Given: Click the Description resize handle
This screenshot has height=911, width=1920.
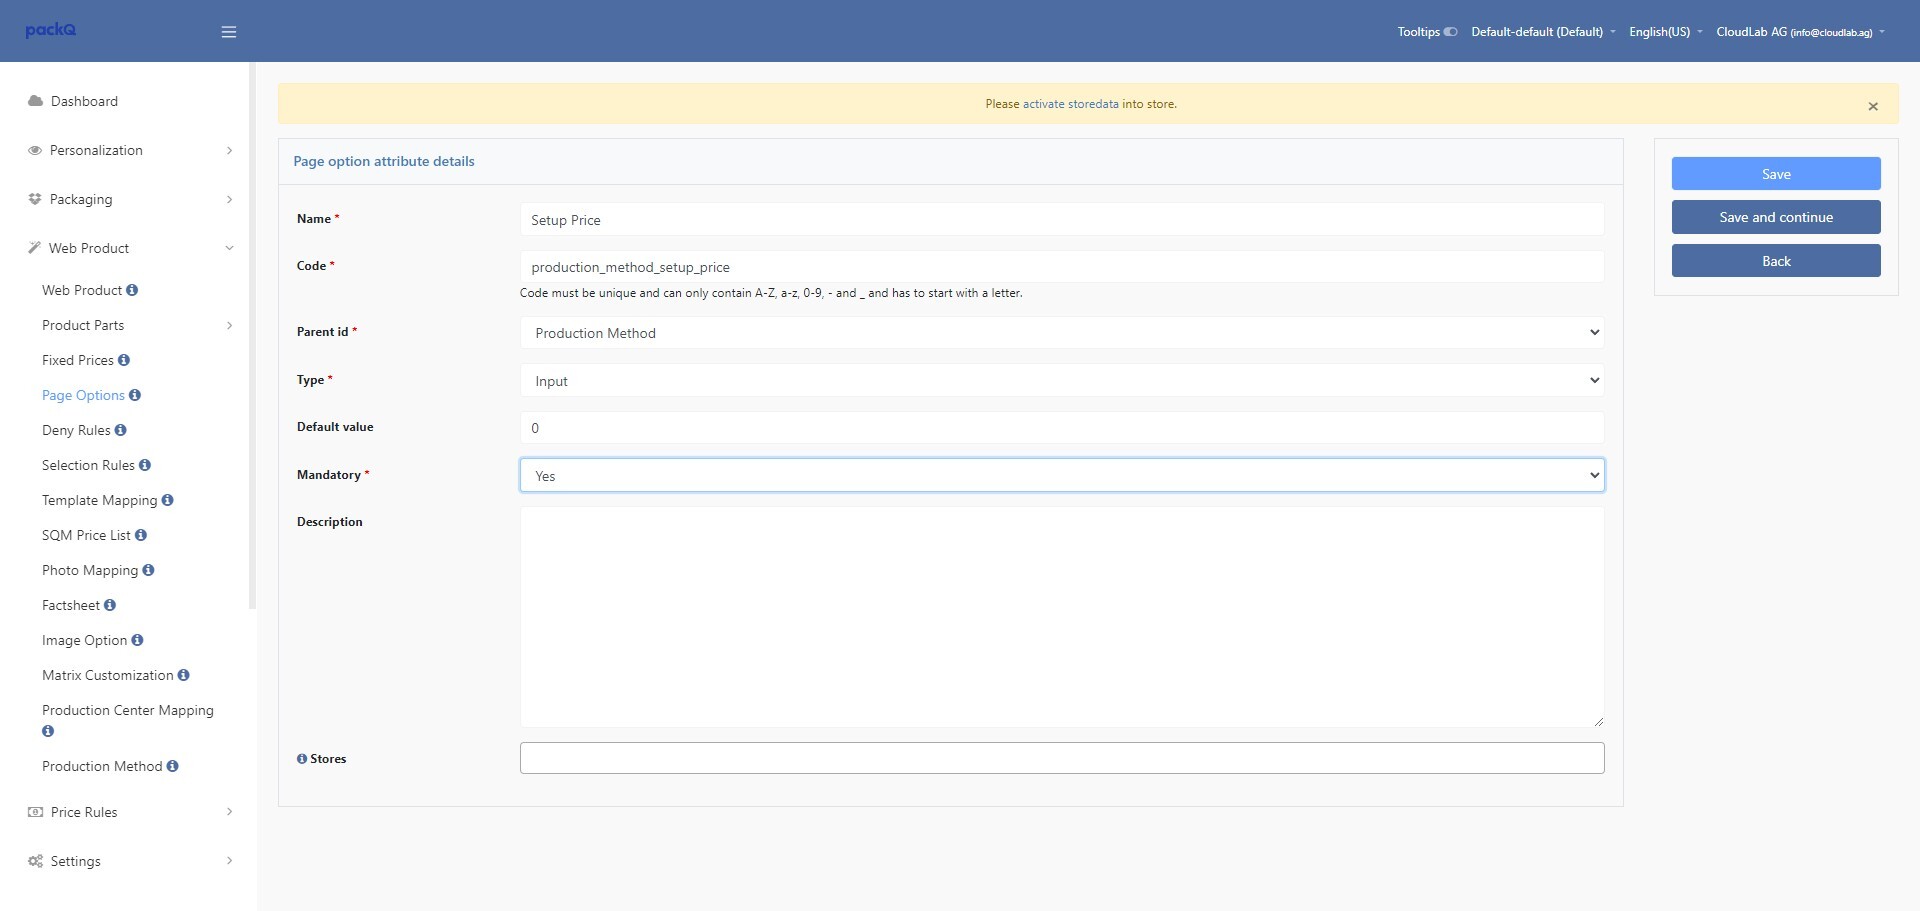Looking at the screenshot, I should click(1598, 721).
